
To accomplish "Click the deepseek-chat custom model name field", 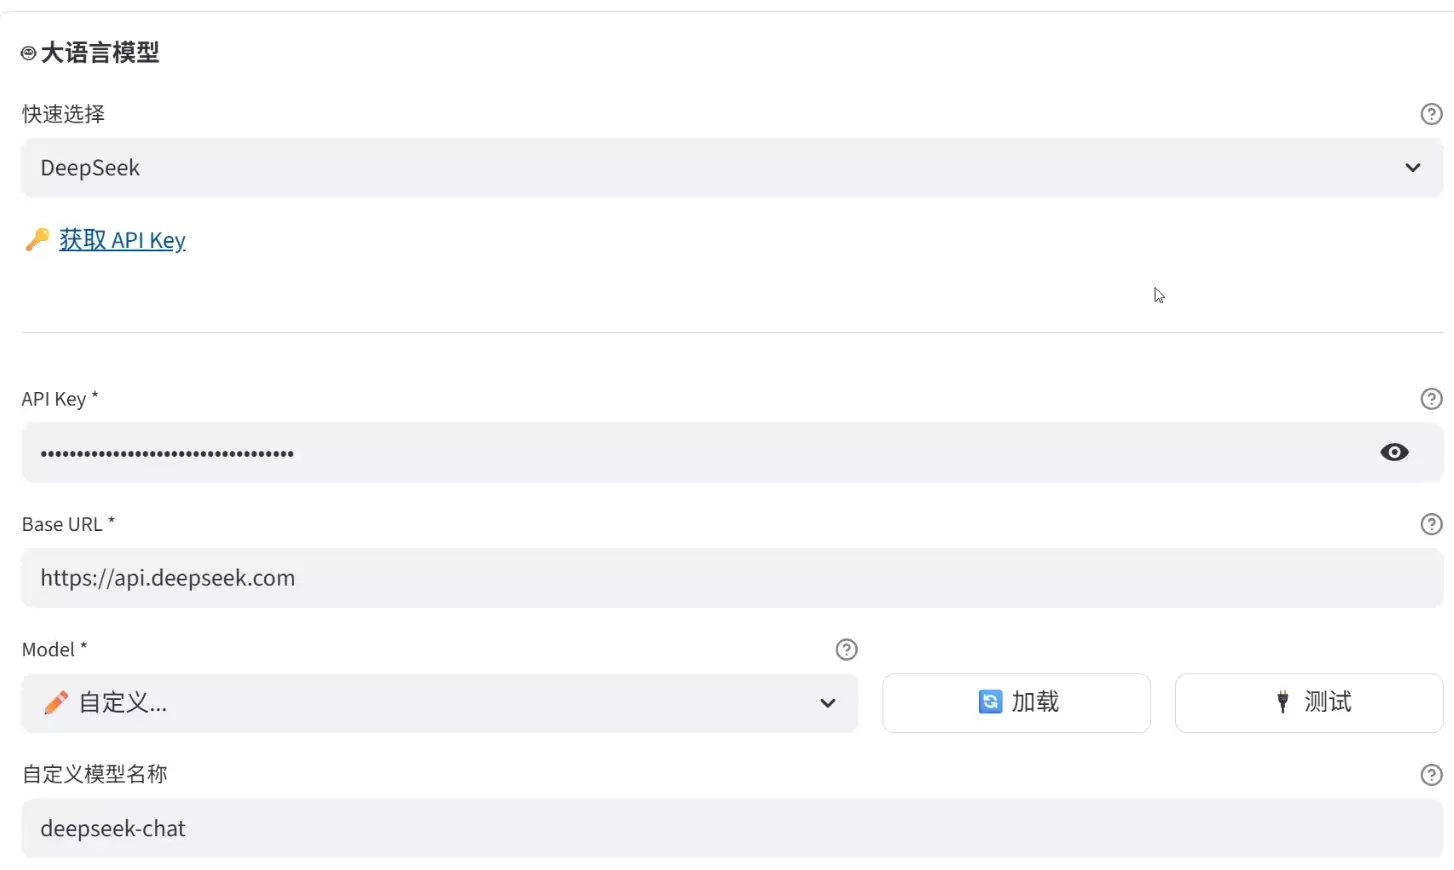I will (x=732, y=828).
